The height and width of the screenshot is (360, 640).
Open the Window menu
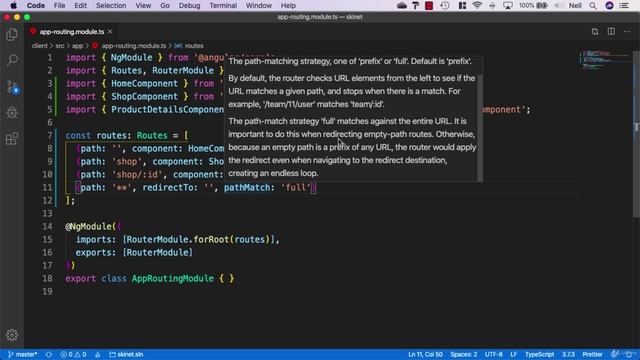click(x=258, y=5)
